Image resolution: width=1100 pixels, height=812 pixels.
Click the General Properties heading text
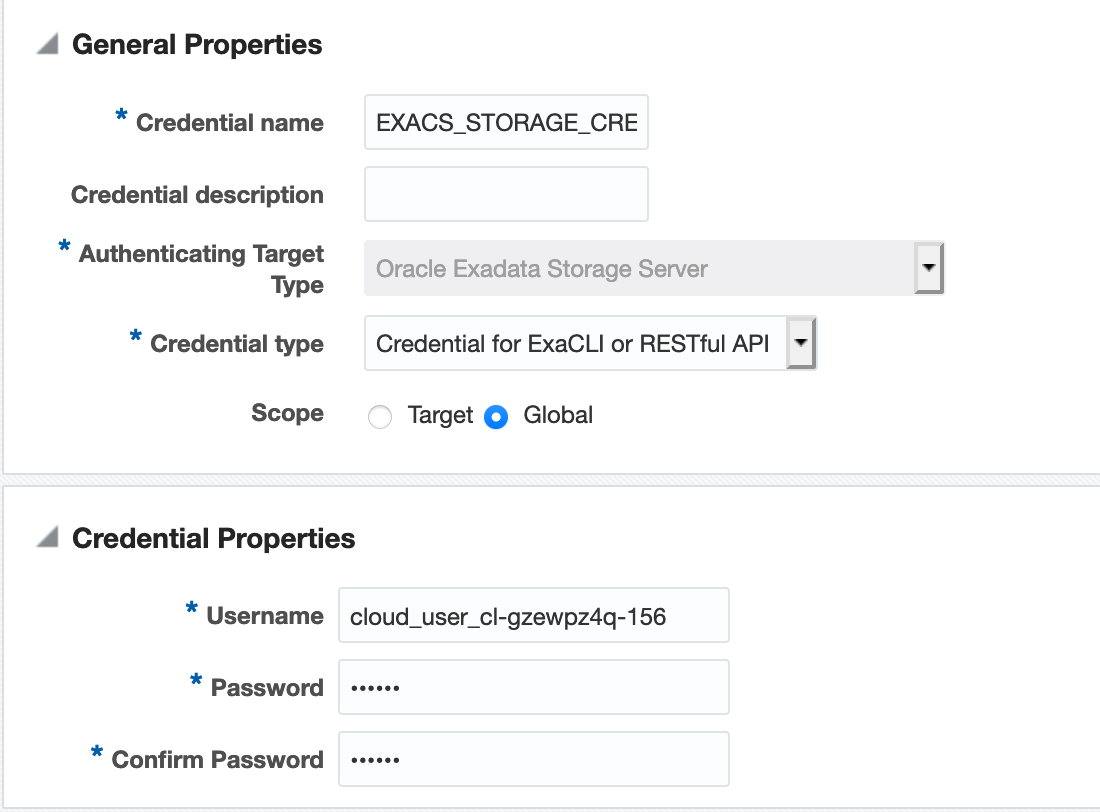click(197, 45)
